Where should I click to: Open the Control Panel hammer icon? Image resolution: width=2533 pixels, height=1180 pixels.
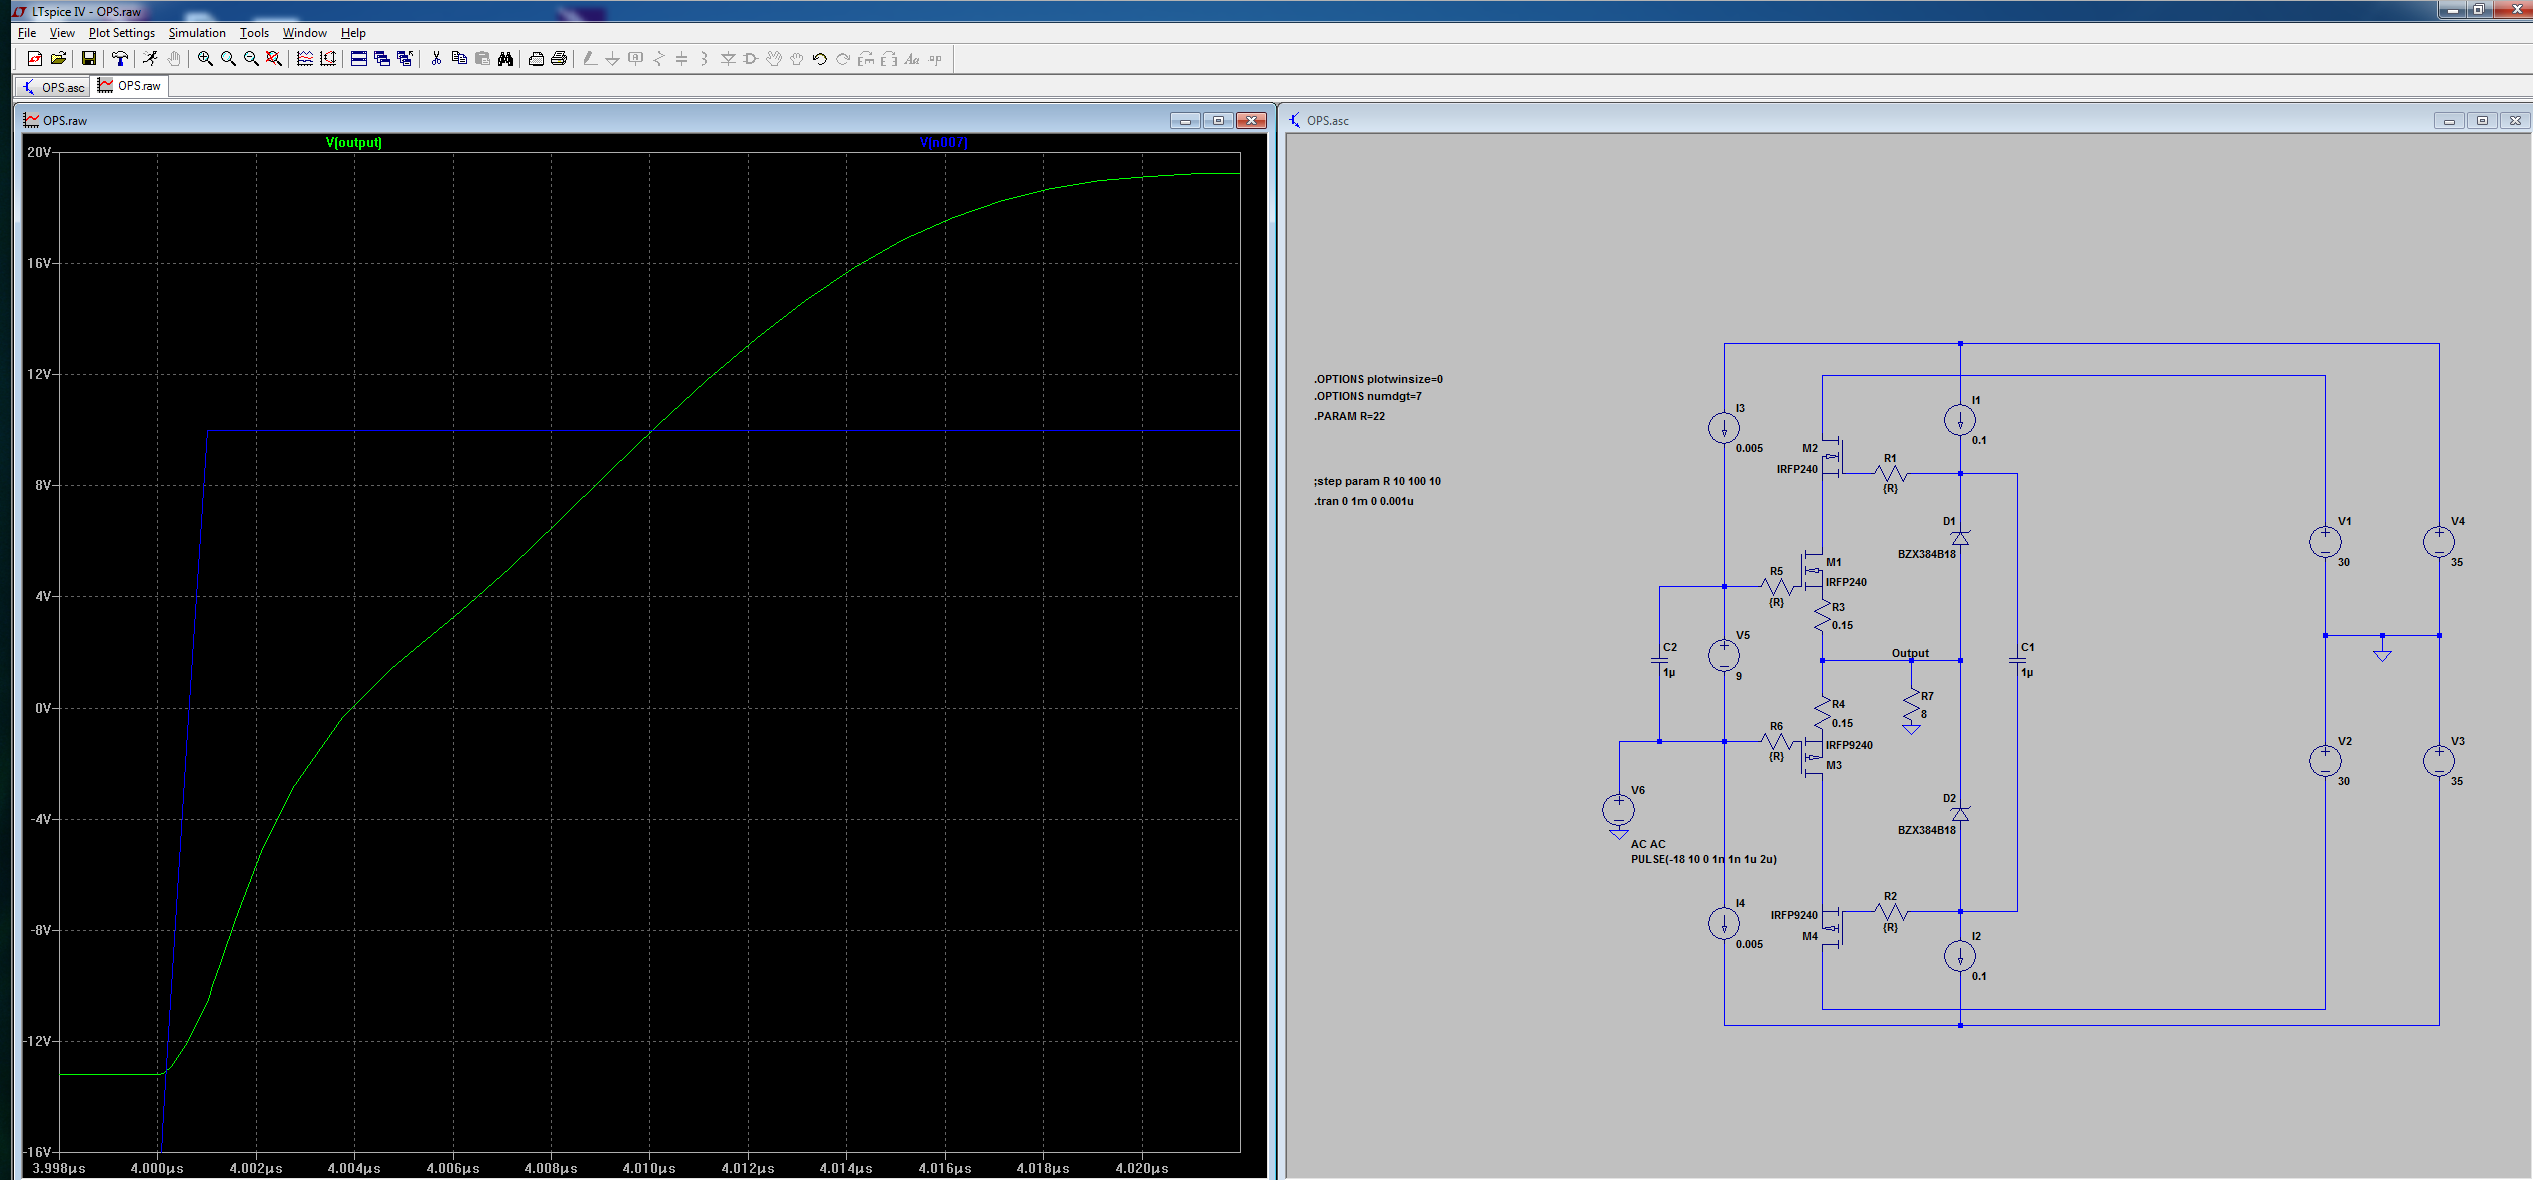coord(120,59)
